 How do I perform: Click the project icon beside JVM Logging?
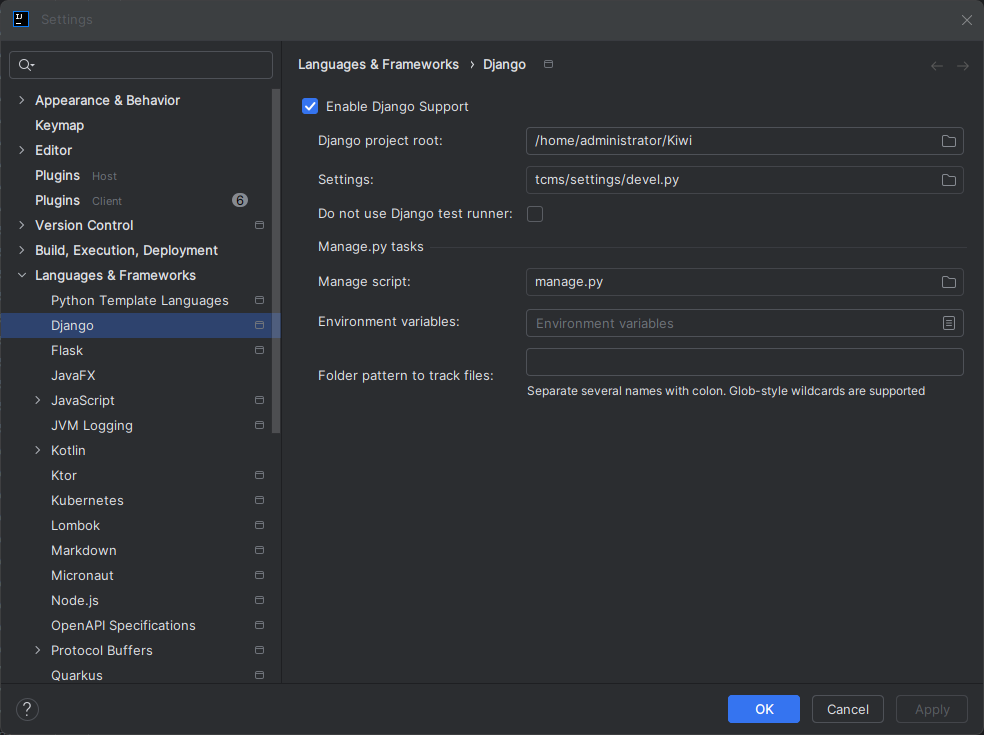(259, 425)
